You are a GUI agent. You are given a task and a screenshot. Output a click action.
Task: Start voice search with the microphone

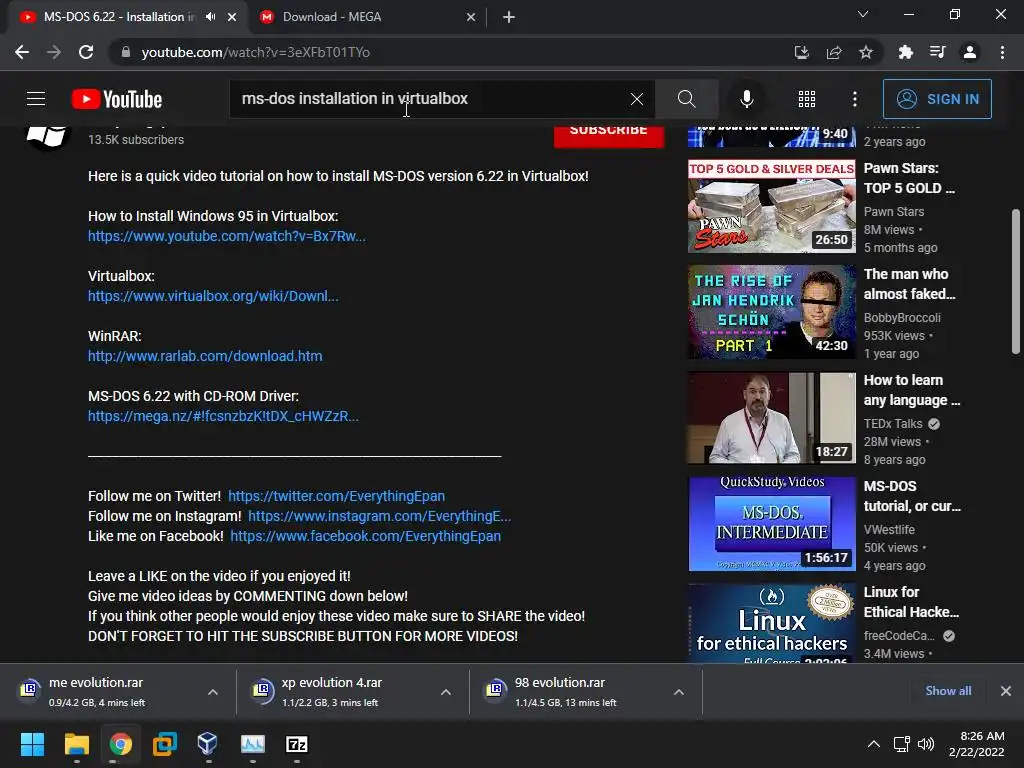pyautogui.click(x=746, y=99)
